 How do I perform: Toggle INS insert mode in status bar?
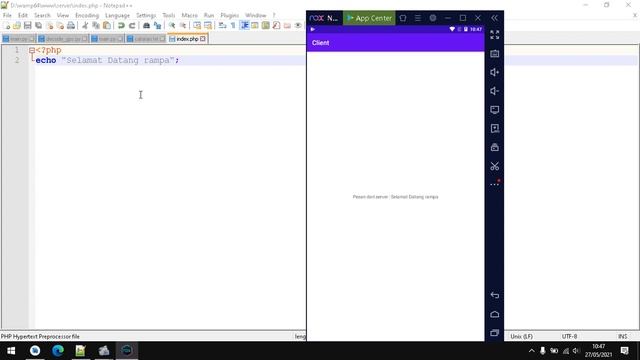click(622, 336)
